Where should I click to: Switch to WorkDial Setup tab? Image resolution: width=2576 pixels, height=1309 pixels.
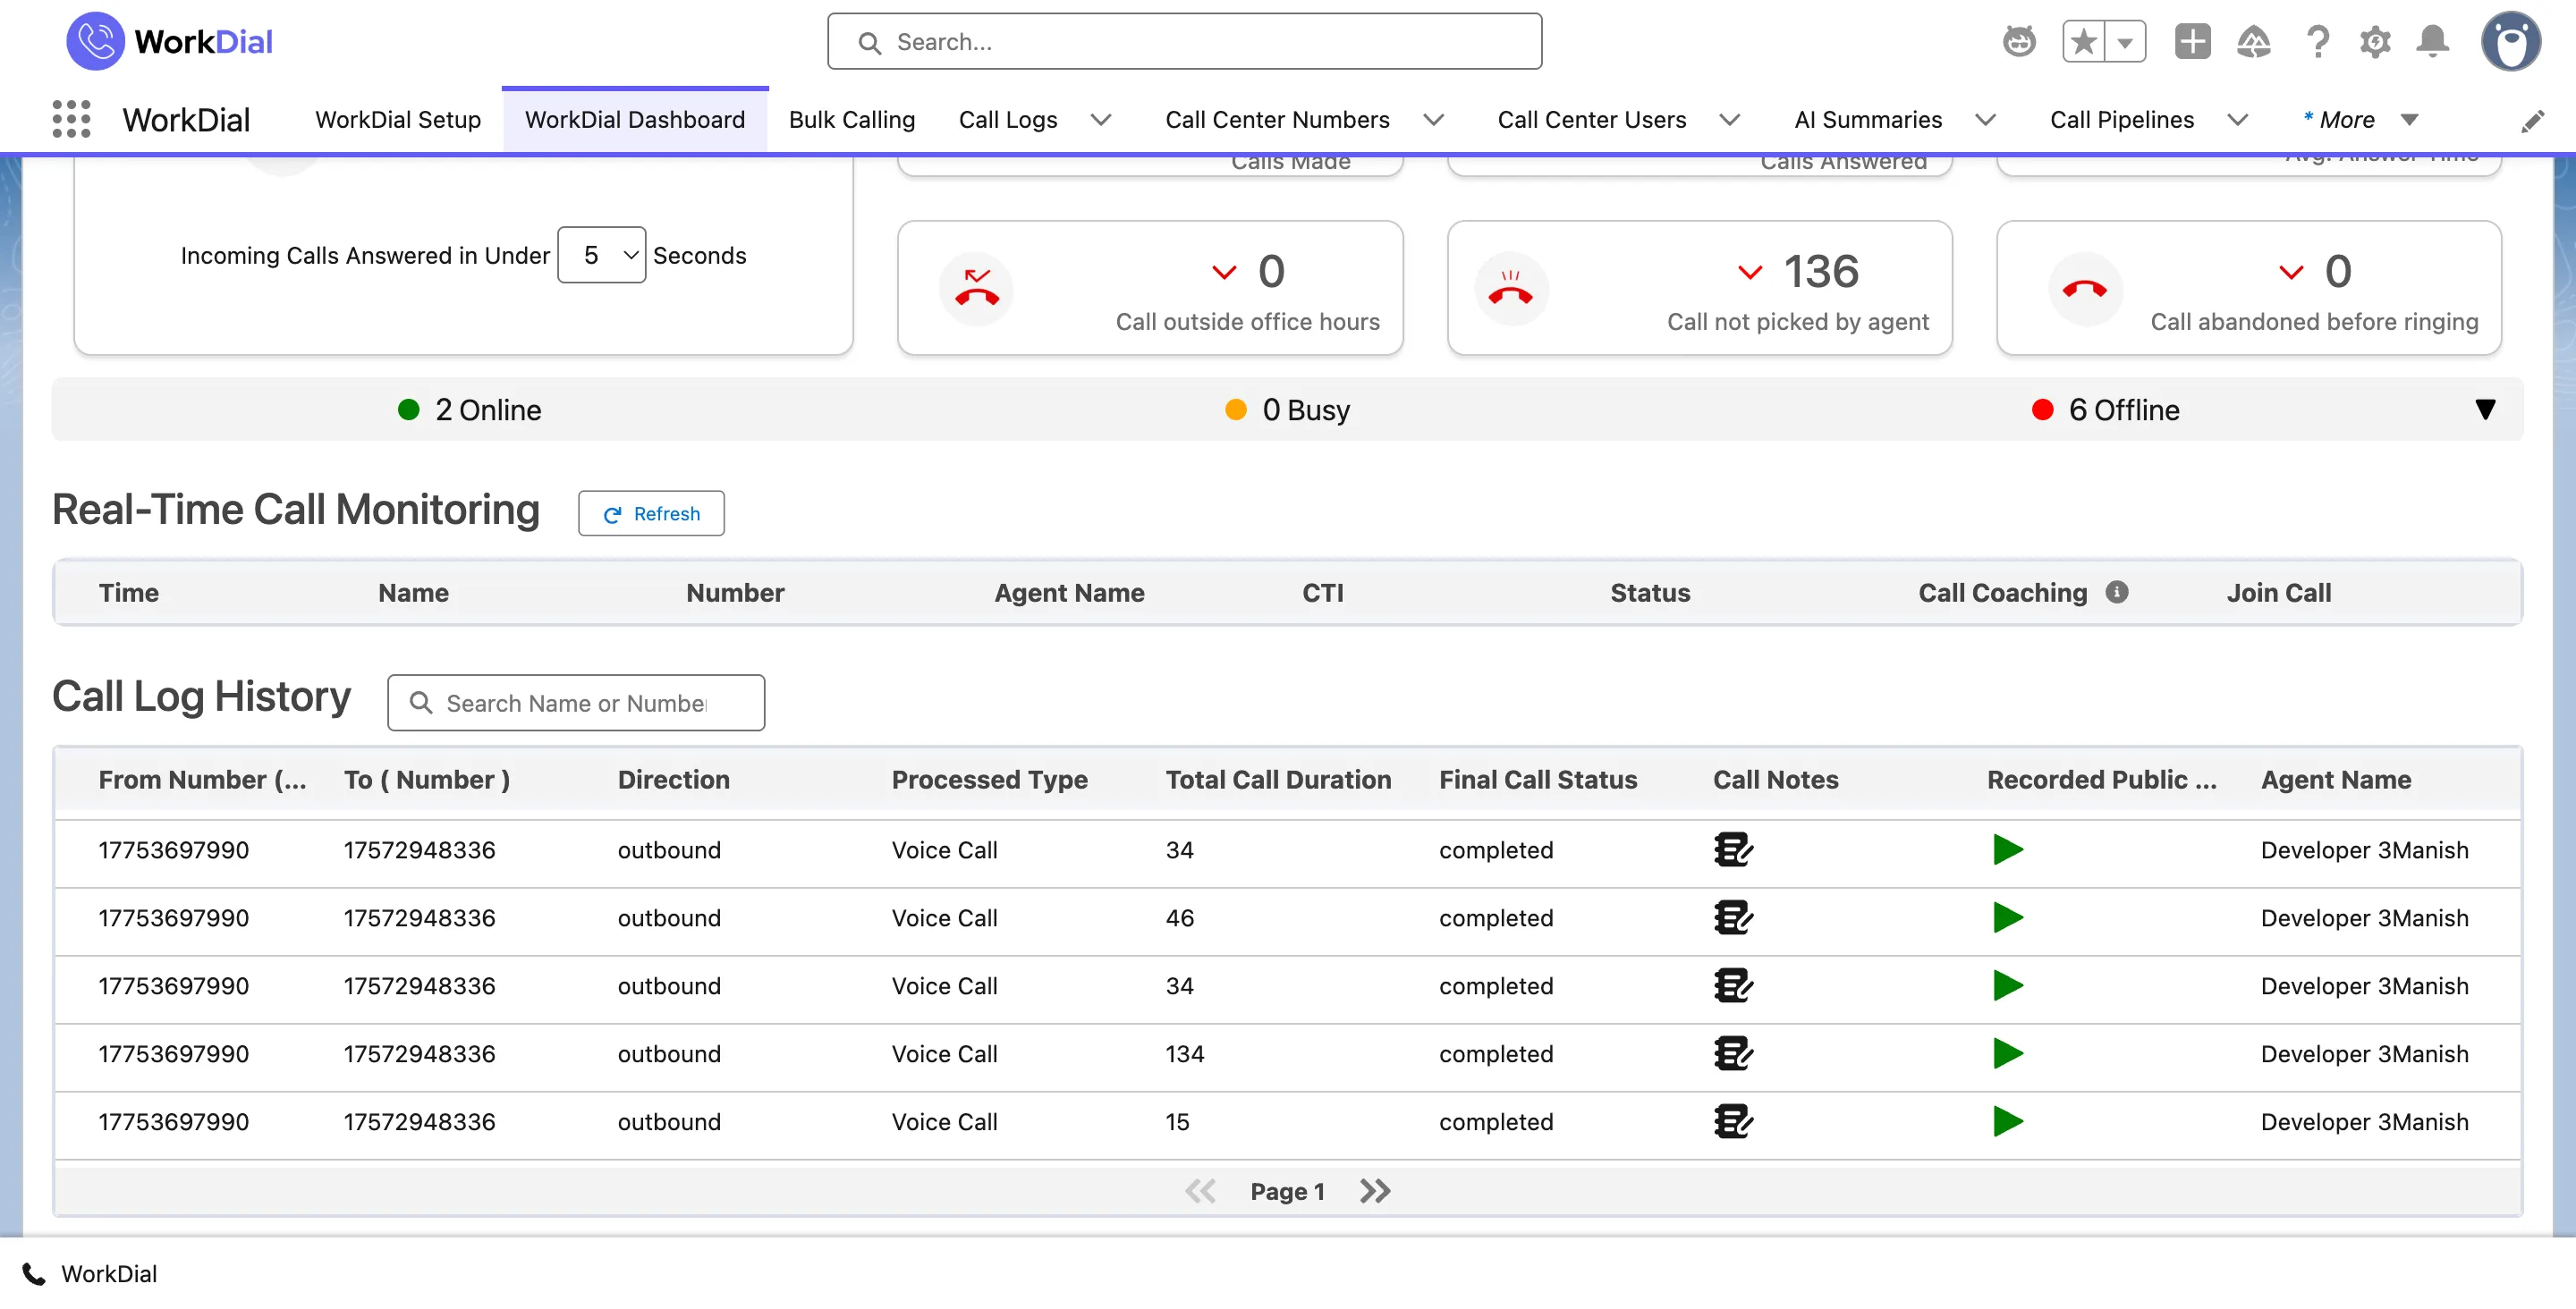(x=398, y=120)
